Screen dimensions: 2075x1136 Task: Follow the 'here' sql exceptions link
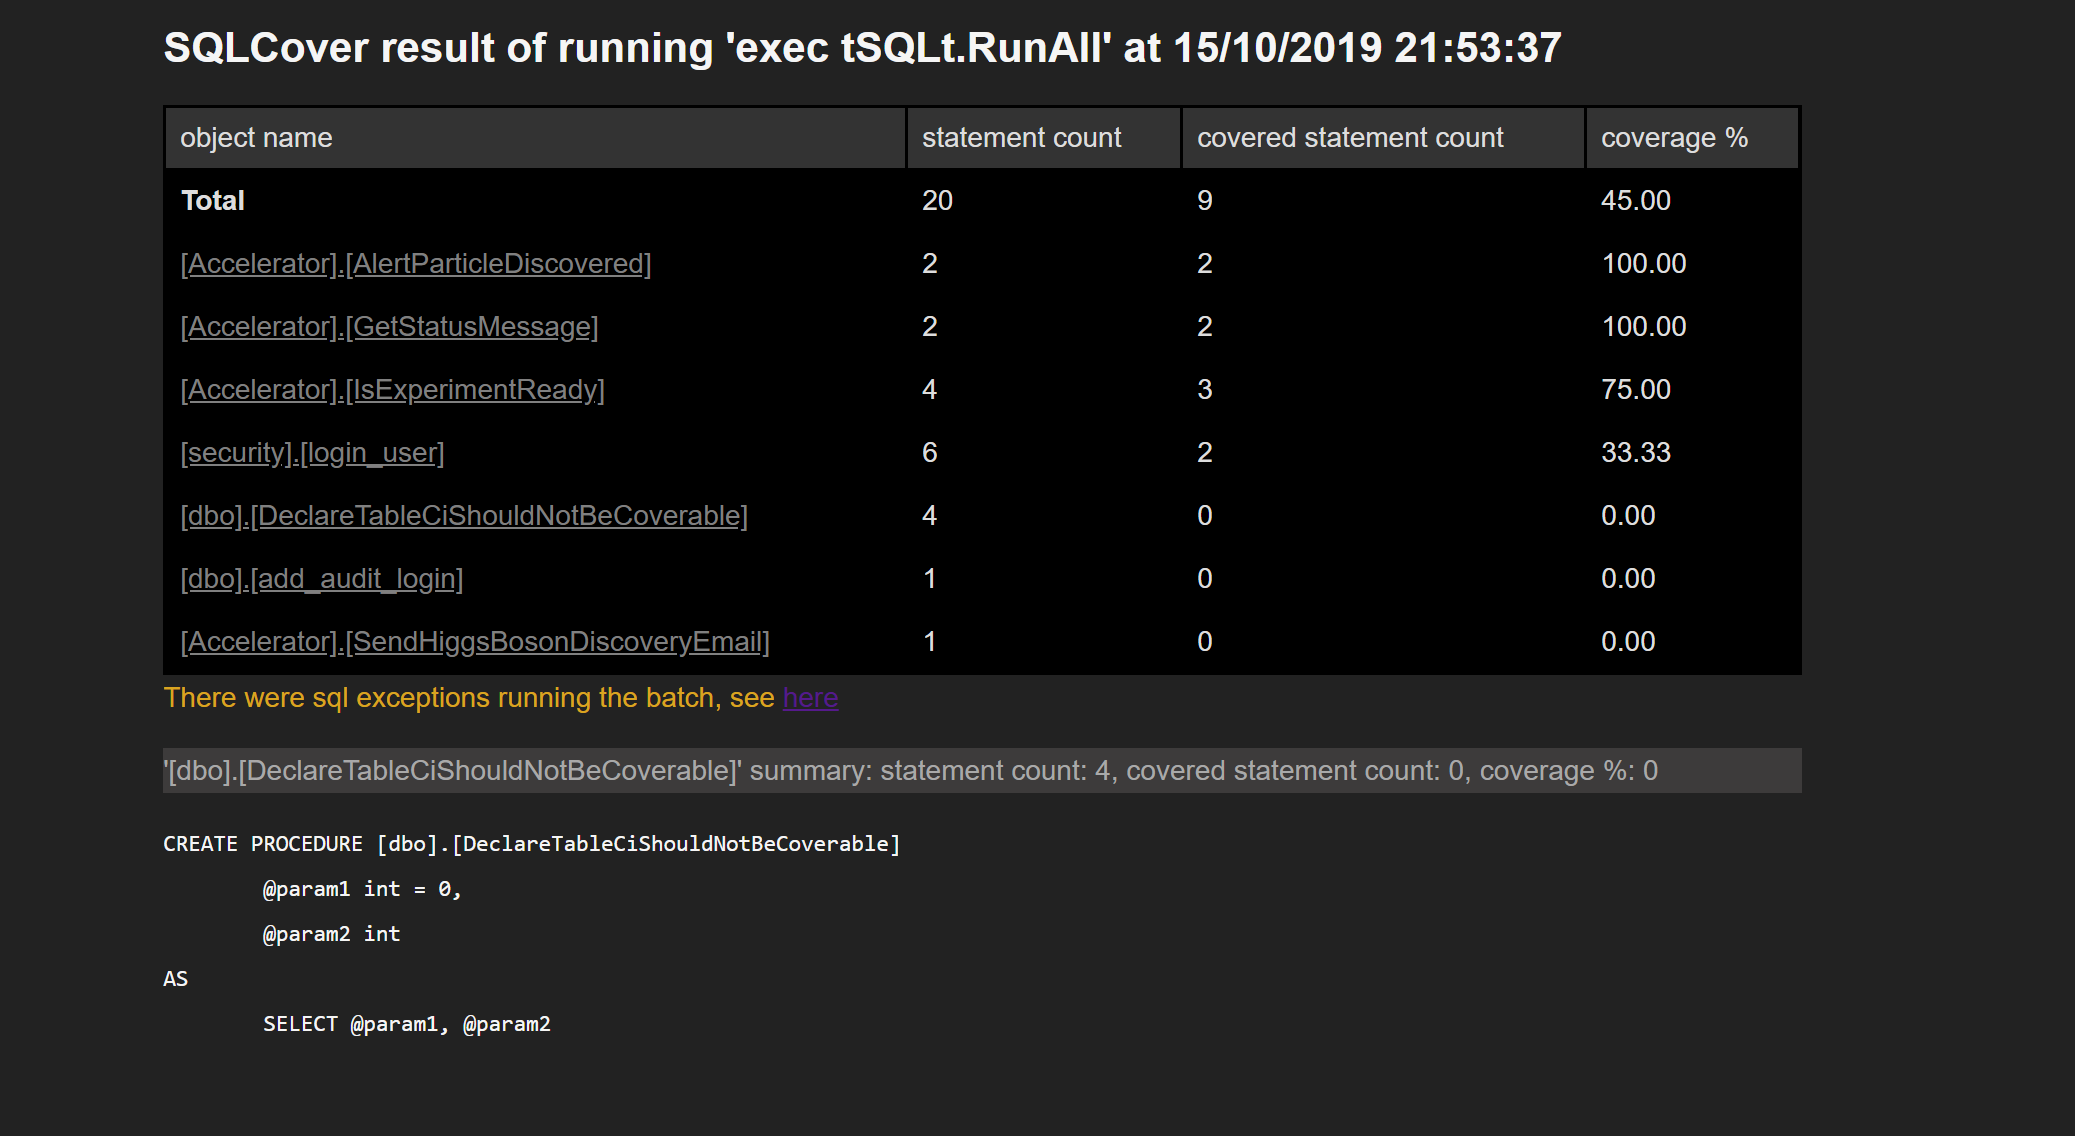(x=810, y=698)
